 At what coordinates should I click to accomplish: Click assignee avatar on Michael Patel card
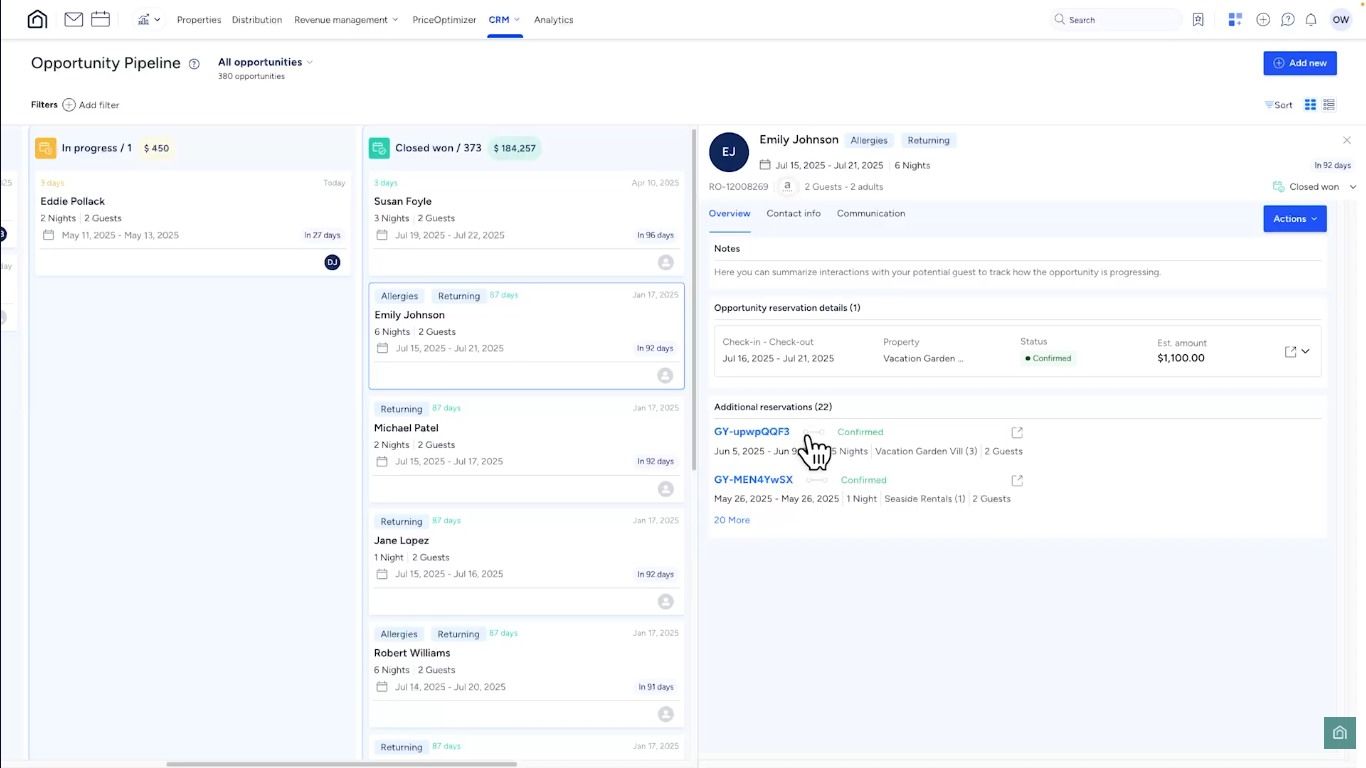pyautogui.click(x=665, y=489)
